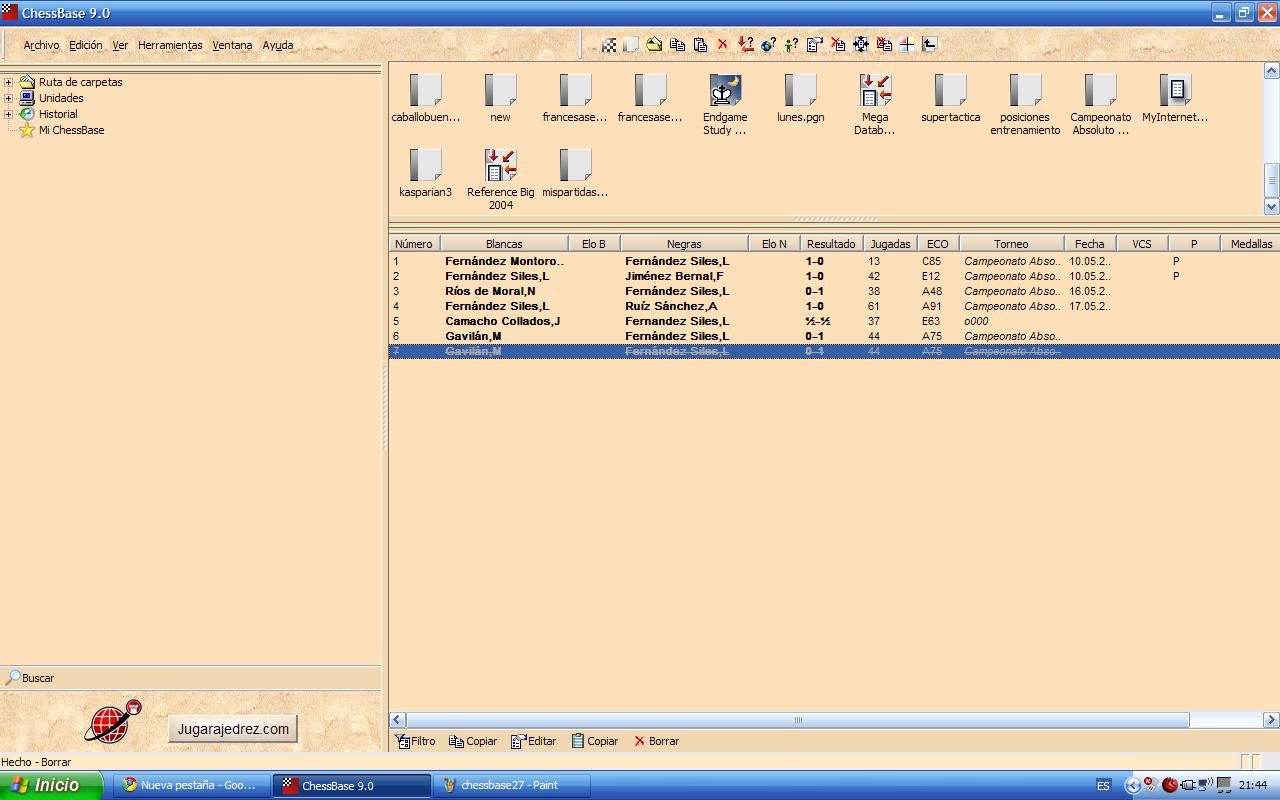Click the red shield tray icon
Screen dimensions: 1280x800
pos(1169,785)
